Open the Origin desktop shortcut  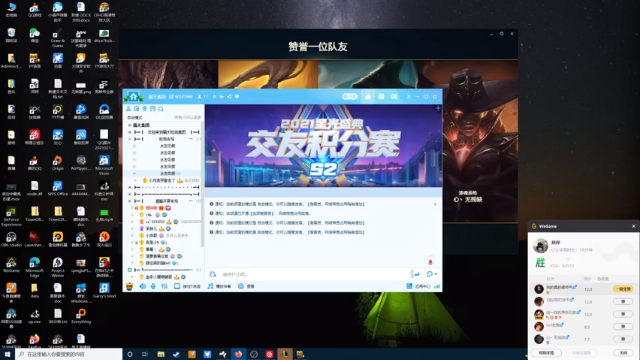[x=58, y=163]
